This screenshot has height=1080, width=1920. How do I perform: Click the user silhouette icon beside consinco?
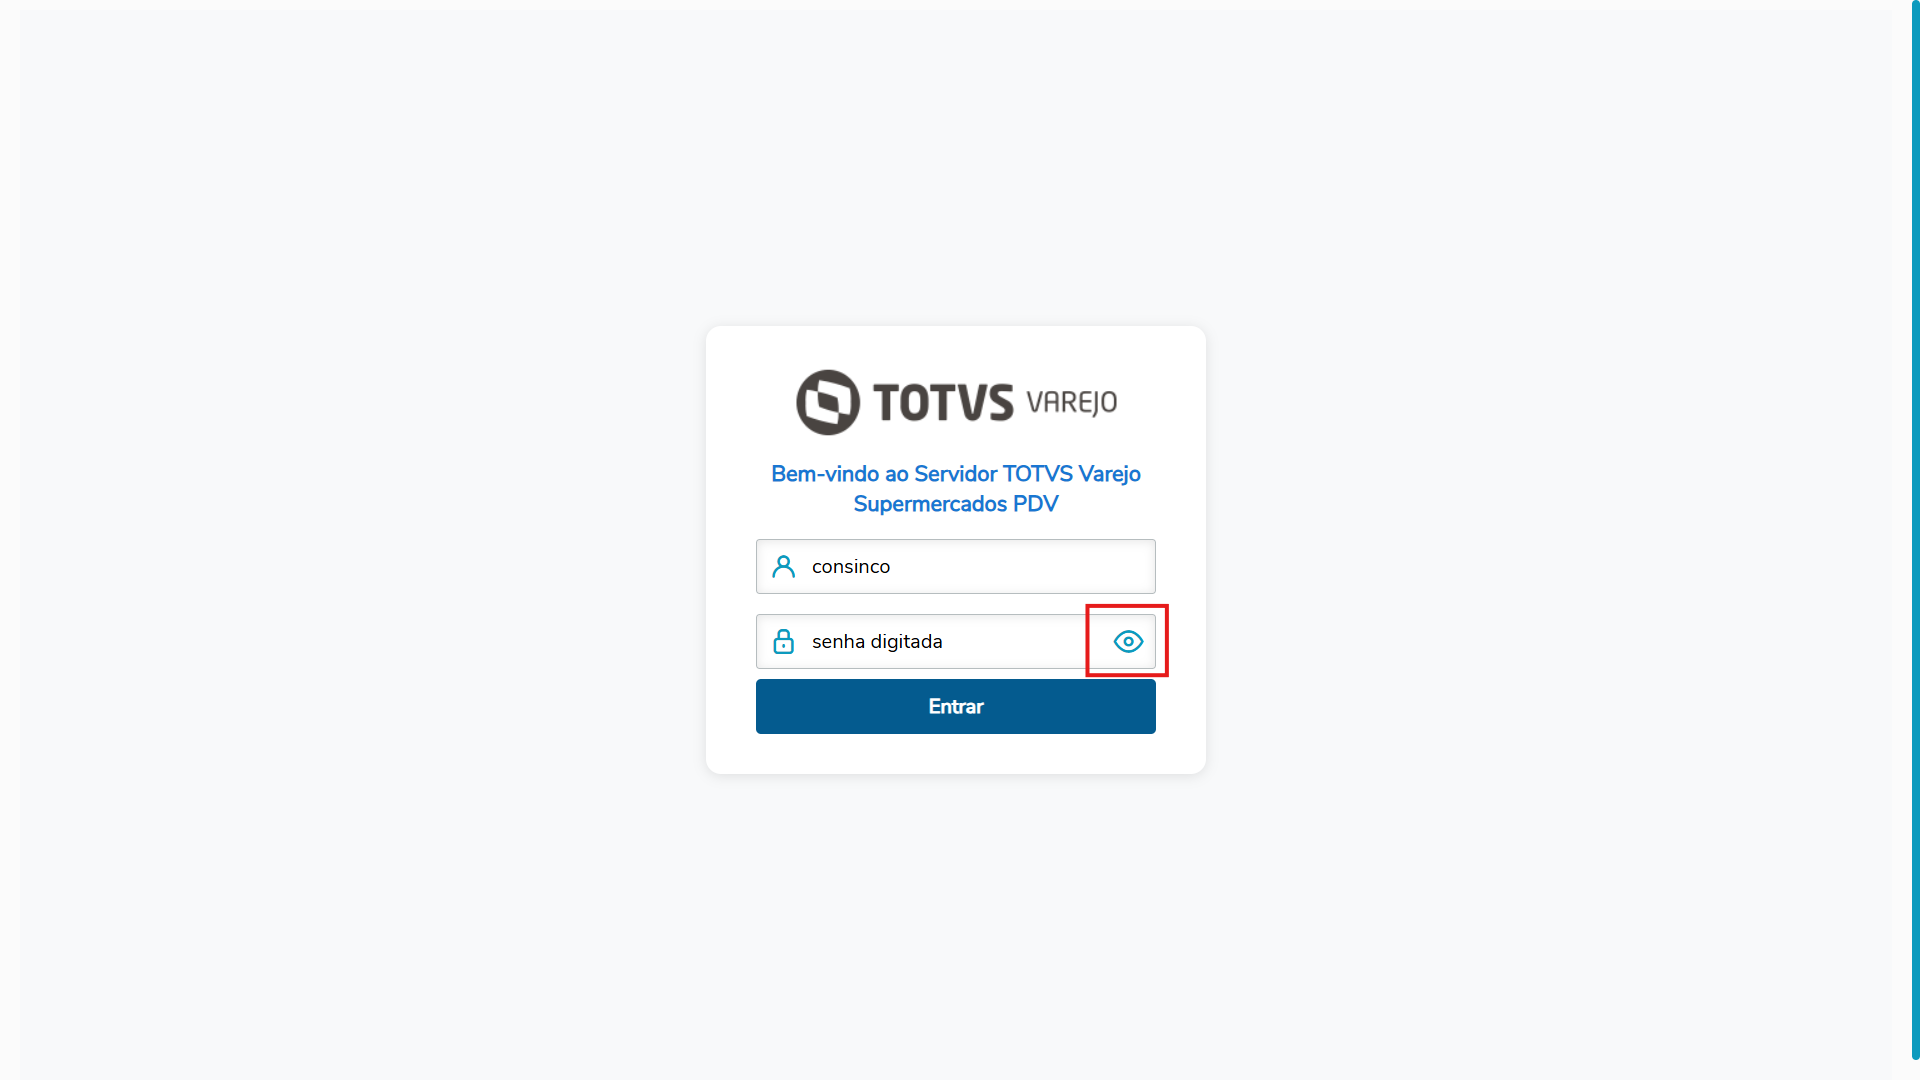click(784, 566)
